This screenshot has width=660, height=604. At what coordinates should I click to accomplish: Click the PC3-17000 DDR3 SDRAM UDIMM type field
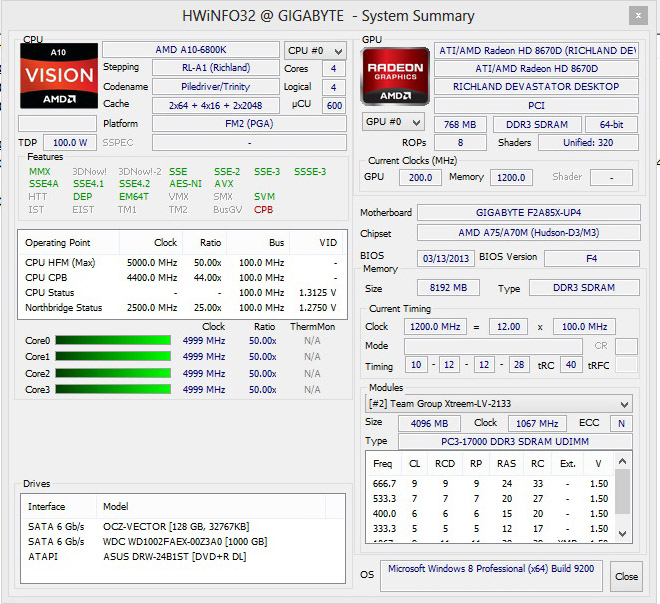515,442
